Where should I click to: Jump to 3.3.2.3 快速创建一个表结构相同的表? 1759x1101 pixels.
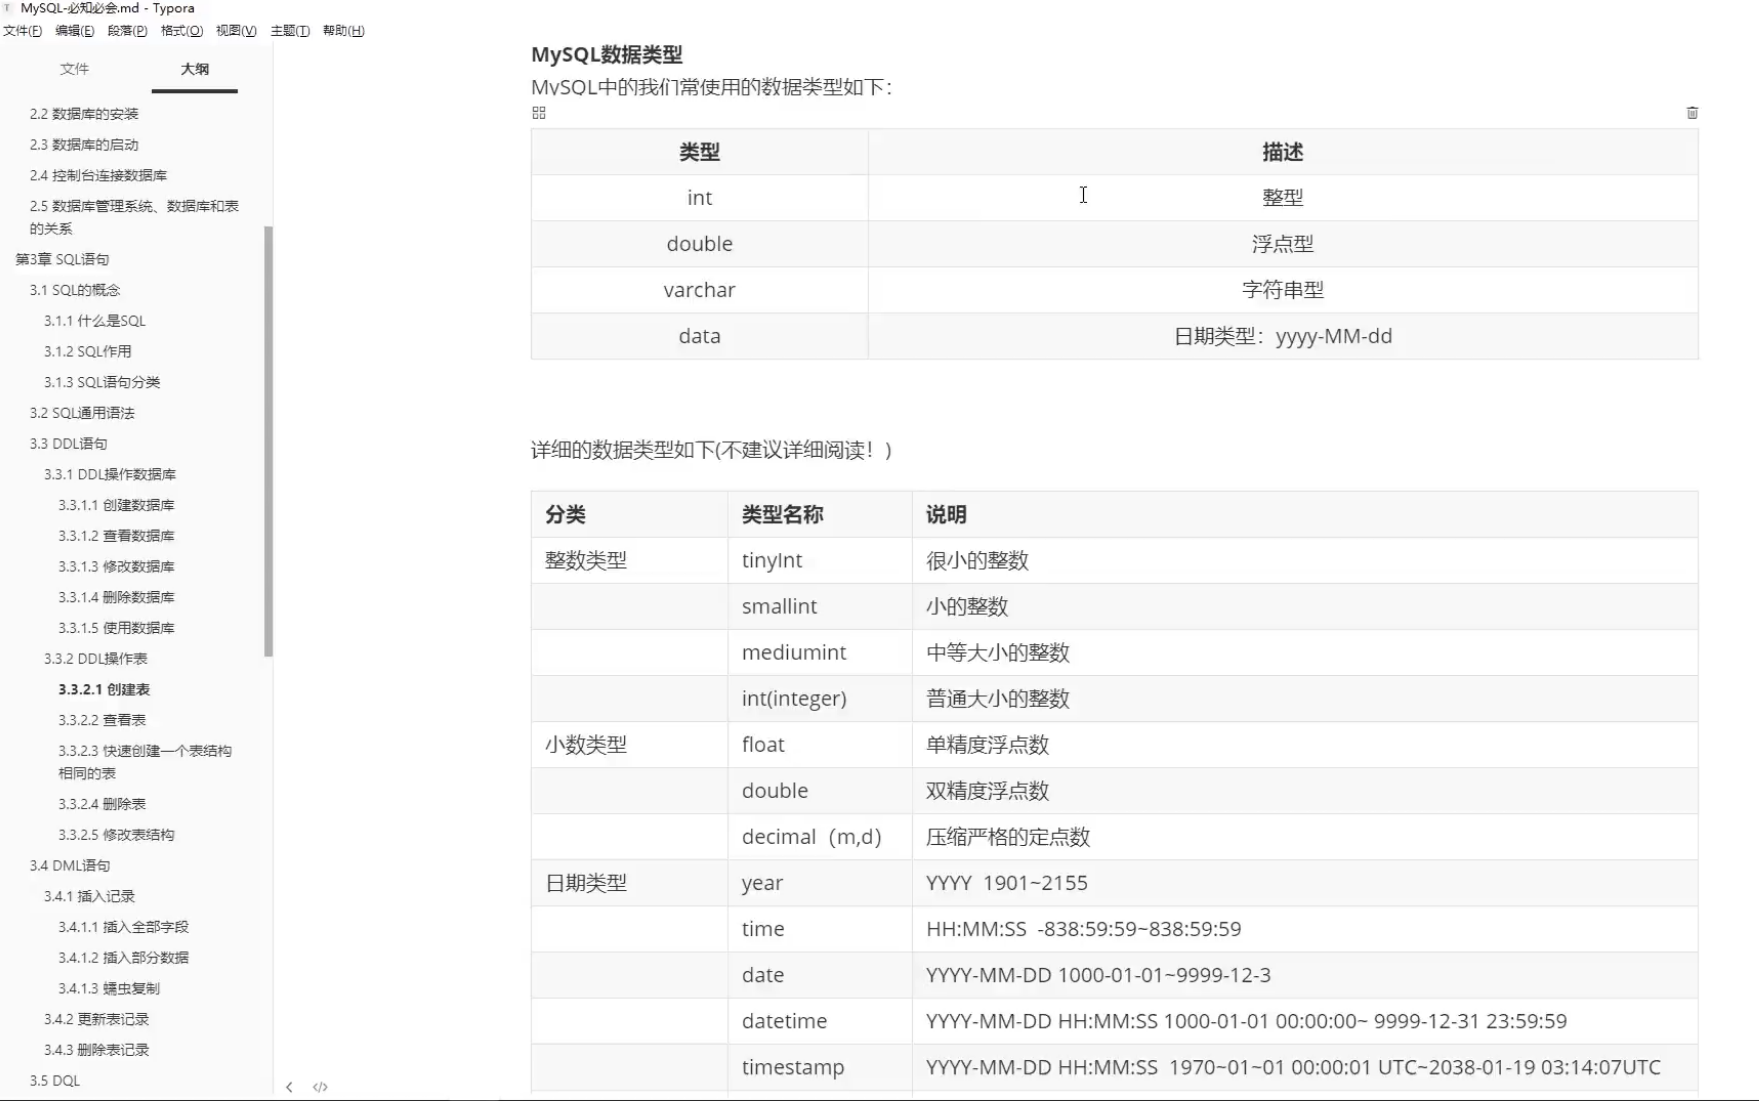pyautogui.click(x=145, y=762)
